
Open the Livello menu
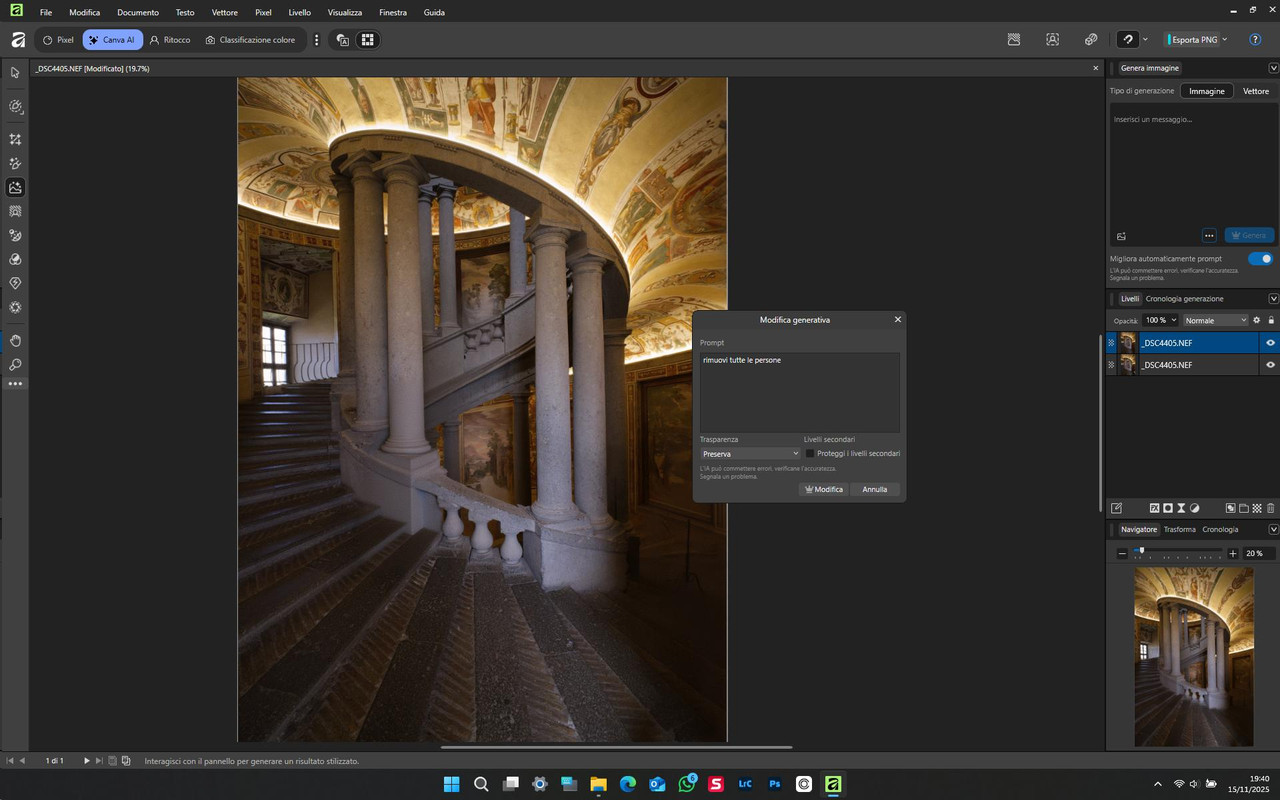(x=299, y=12)
